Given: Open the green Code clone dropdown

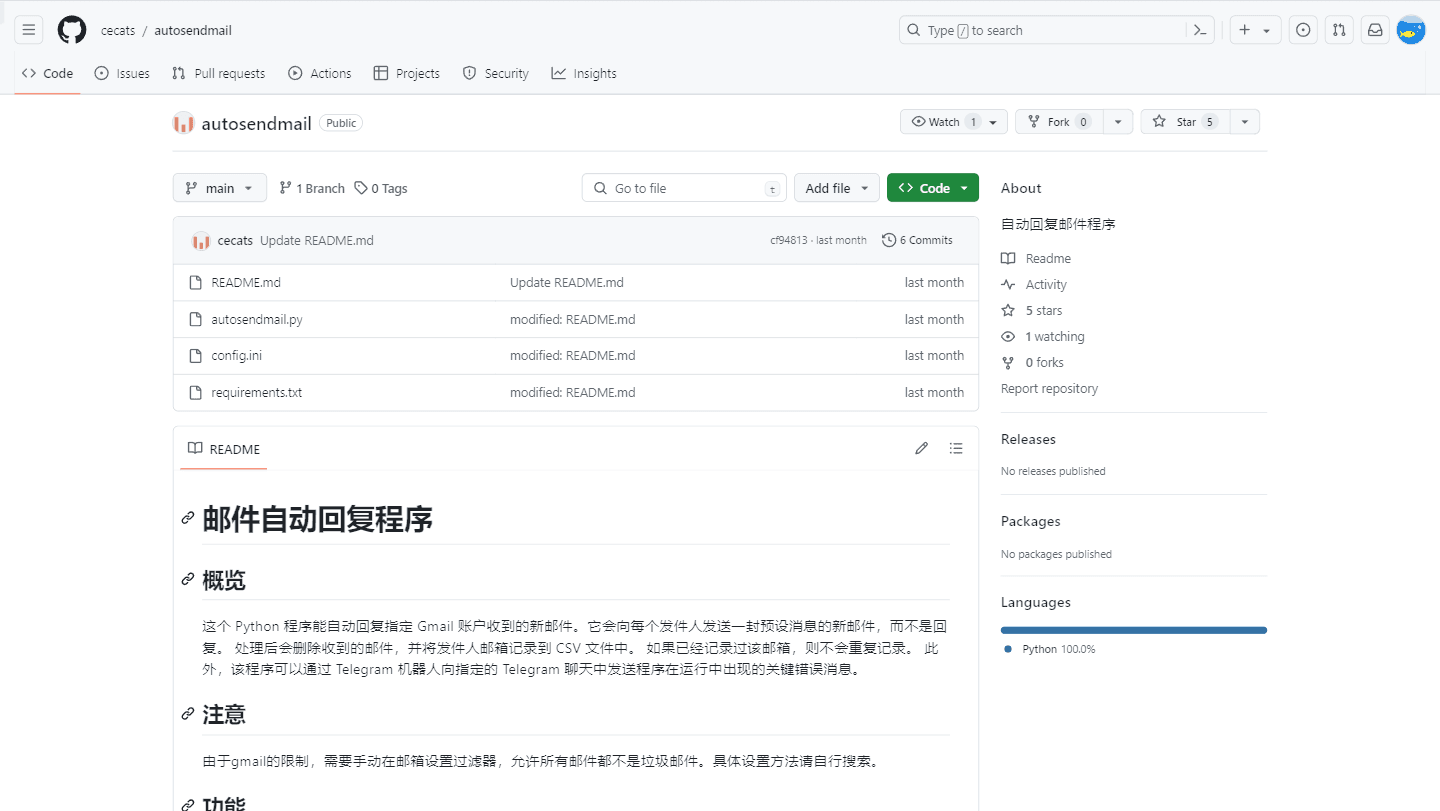Looking at the screenshot, I should [x=933, y=188].
